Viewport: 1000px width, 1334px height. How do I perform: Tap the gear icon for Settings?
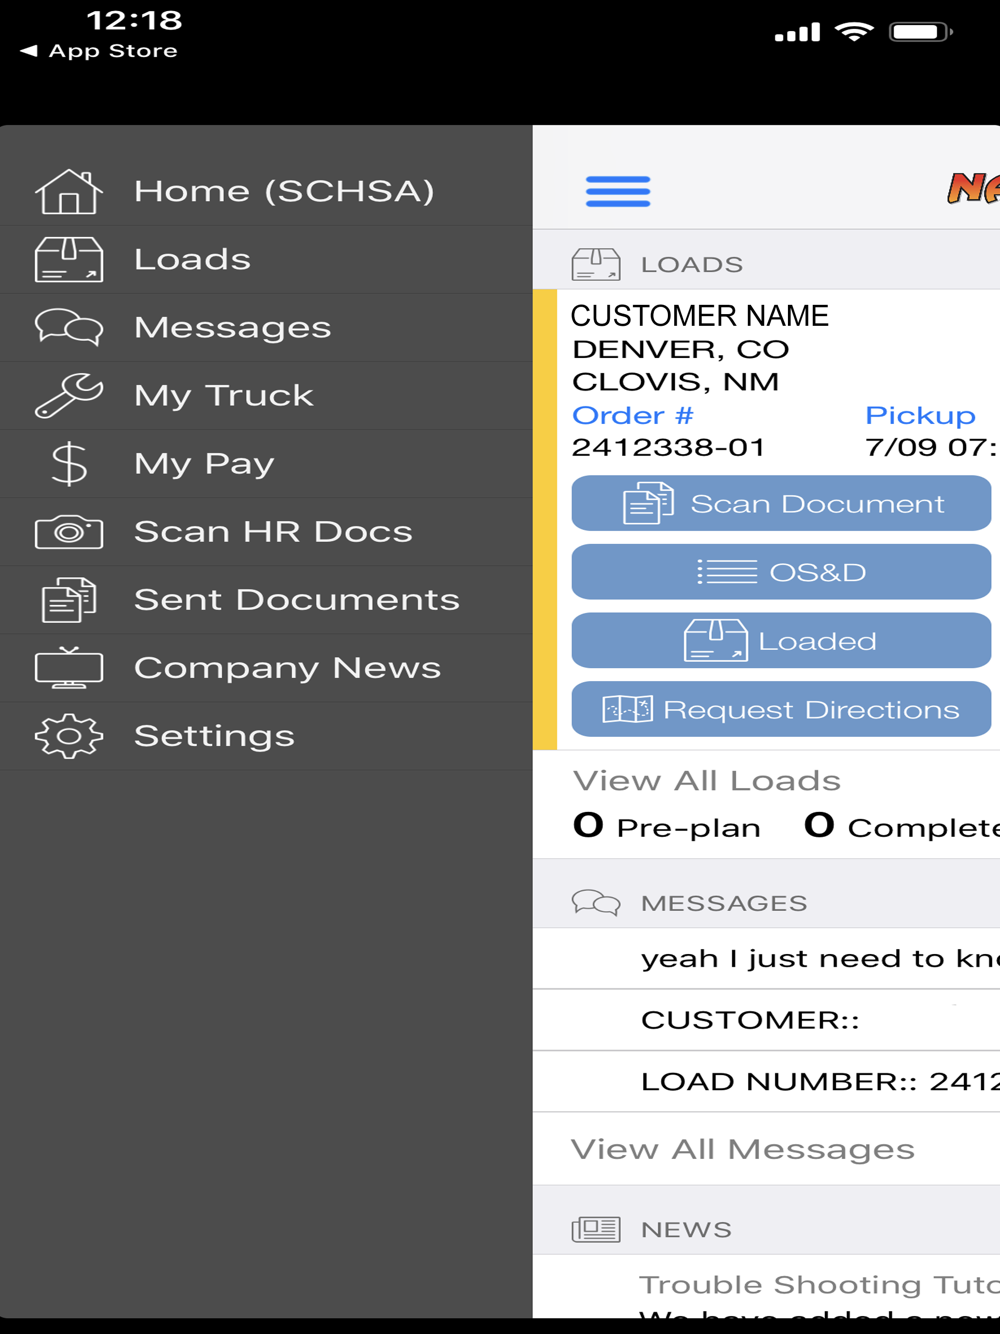(x=69, y=736)
